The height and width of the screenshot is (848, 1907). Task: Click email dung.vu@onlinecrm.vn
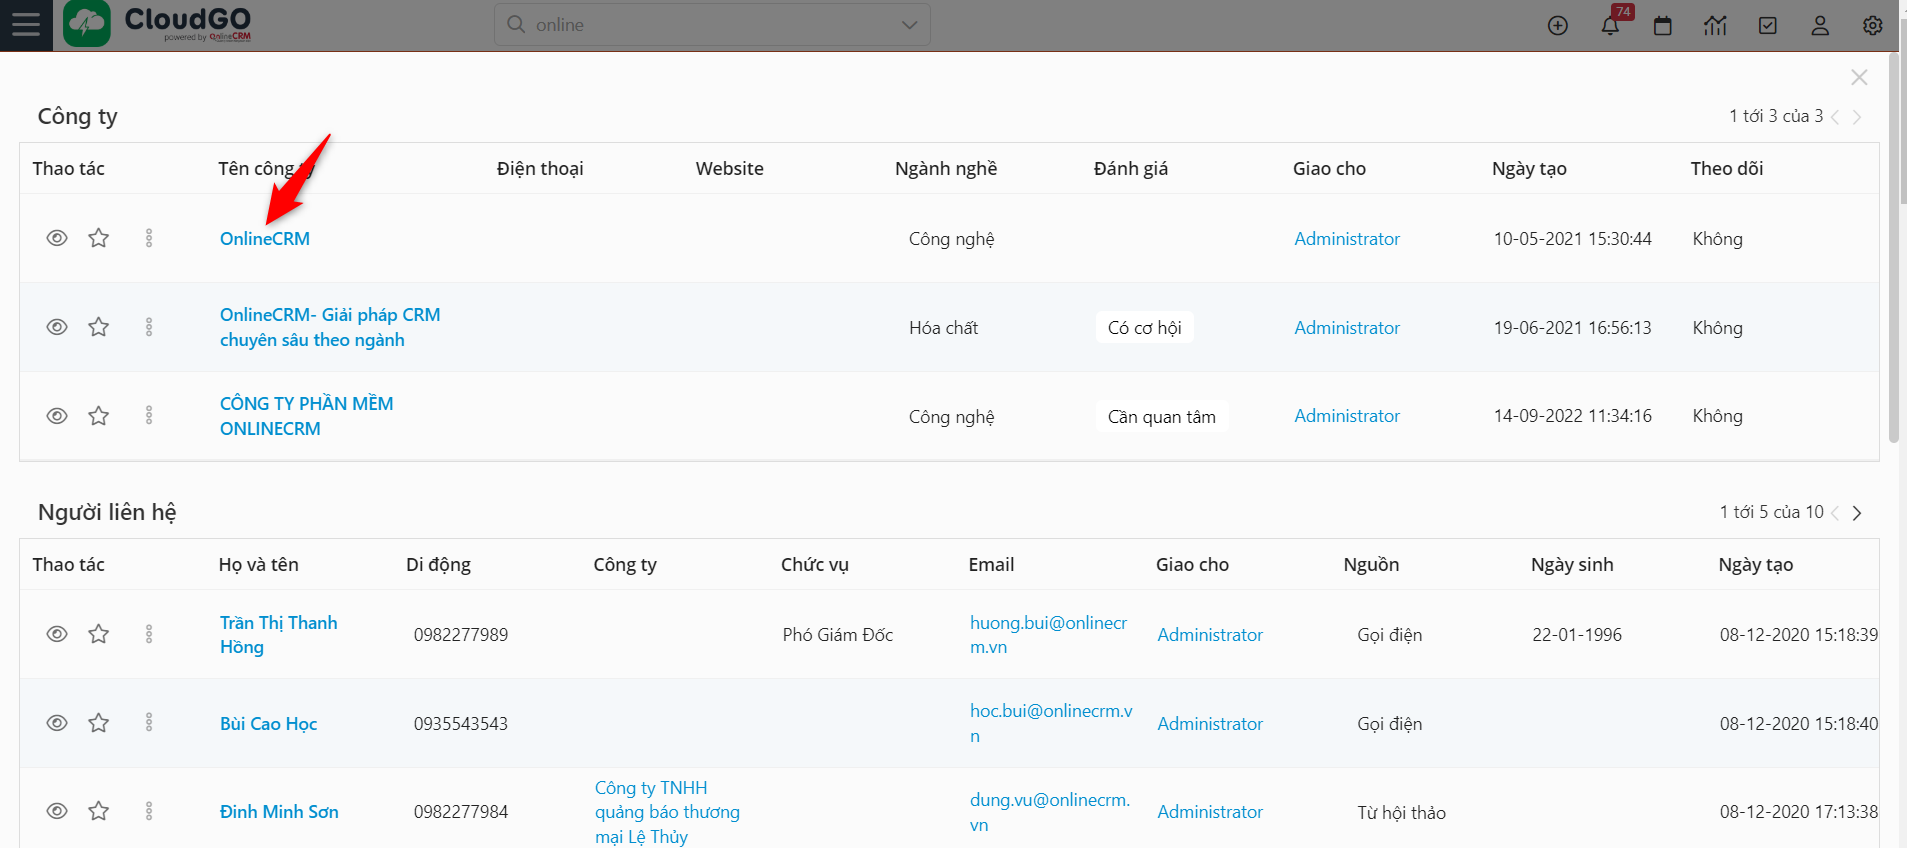coord(1050,812)
